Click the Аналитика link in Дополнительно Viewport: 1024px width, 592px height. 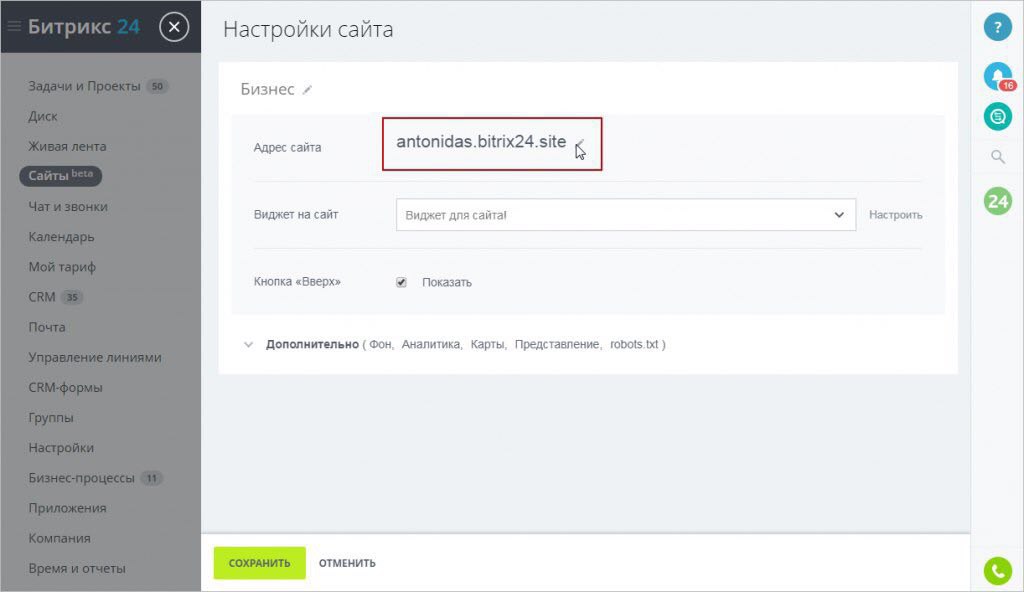[x=431, y=344]
